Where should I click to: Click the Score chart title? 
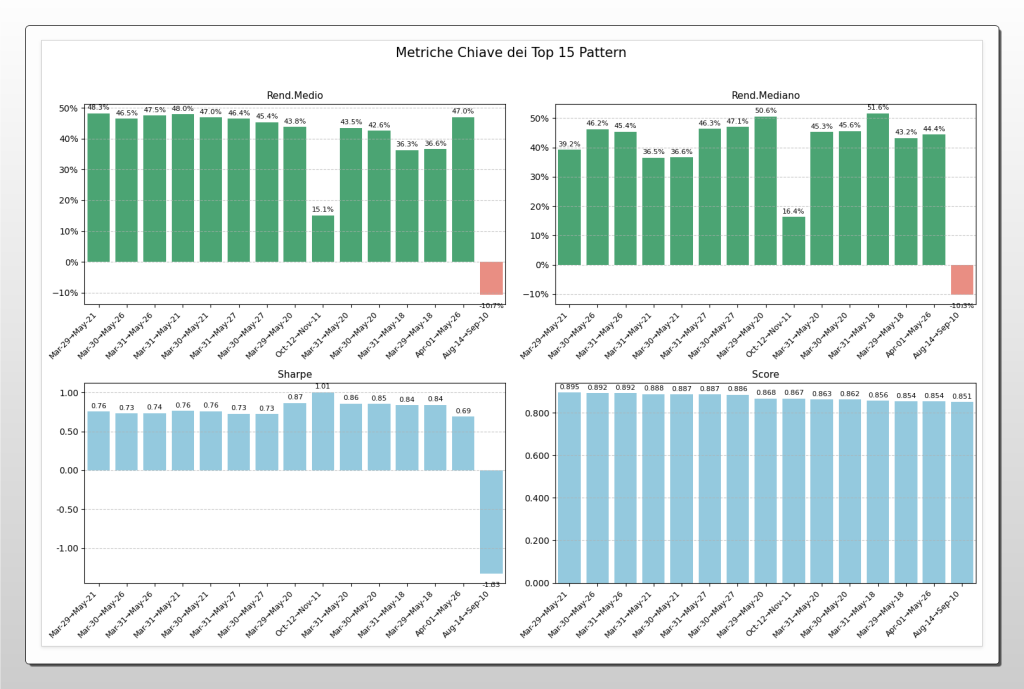[x=766, y=374]
